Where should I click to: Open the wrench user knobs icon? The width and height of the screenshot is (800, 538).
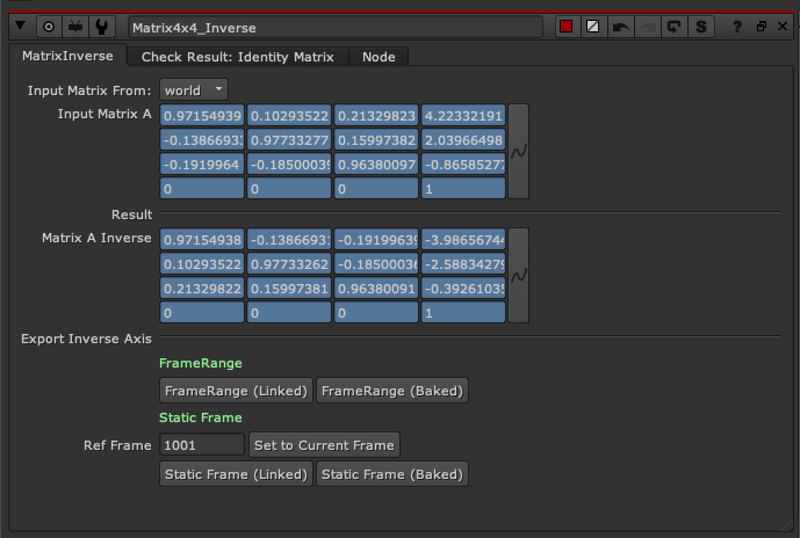[102, 27]
